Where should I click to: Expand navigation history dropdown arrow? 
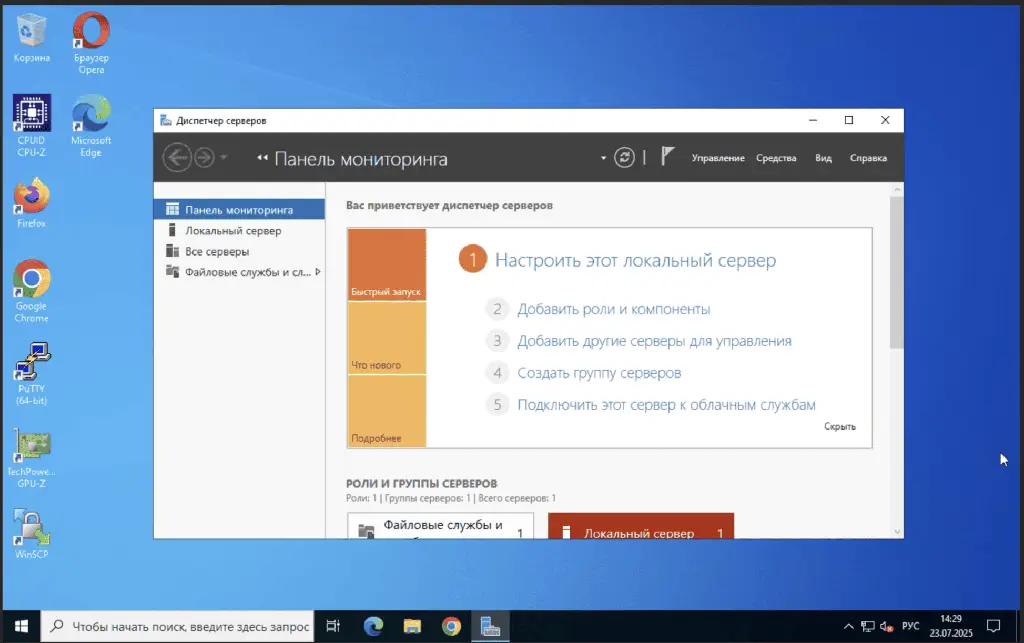click(x=224, y=158)
